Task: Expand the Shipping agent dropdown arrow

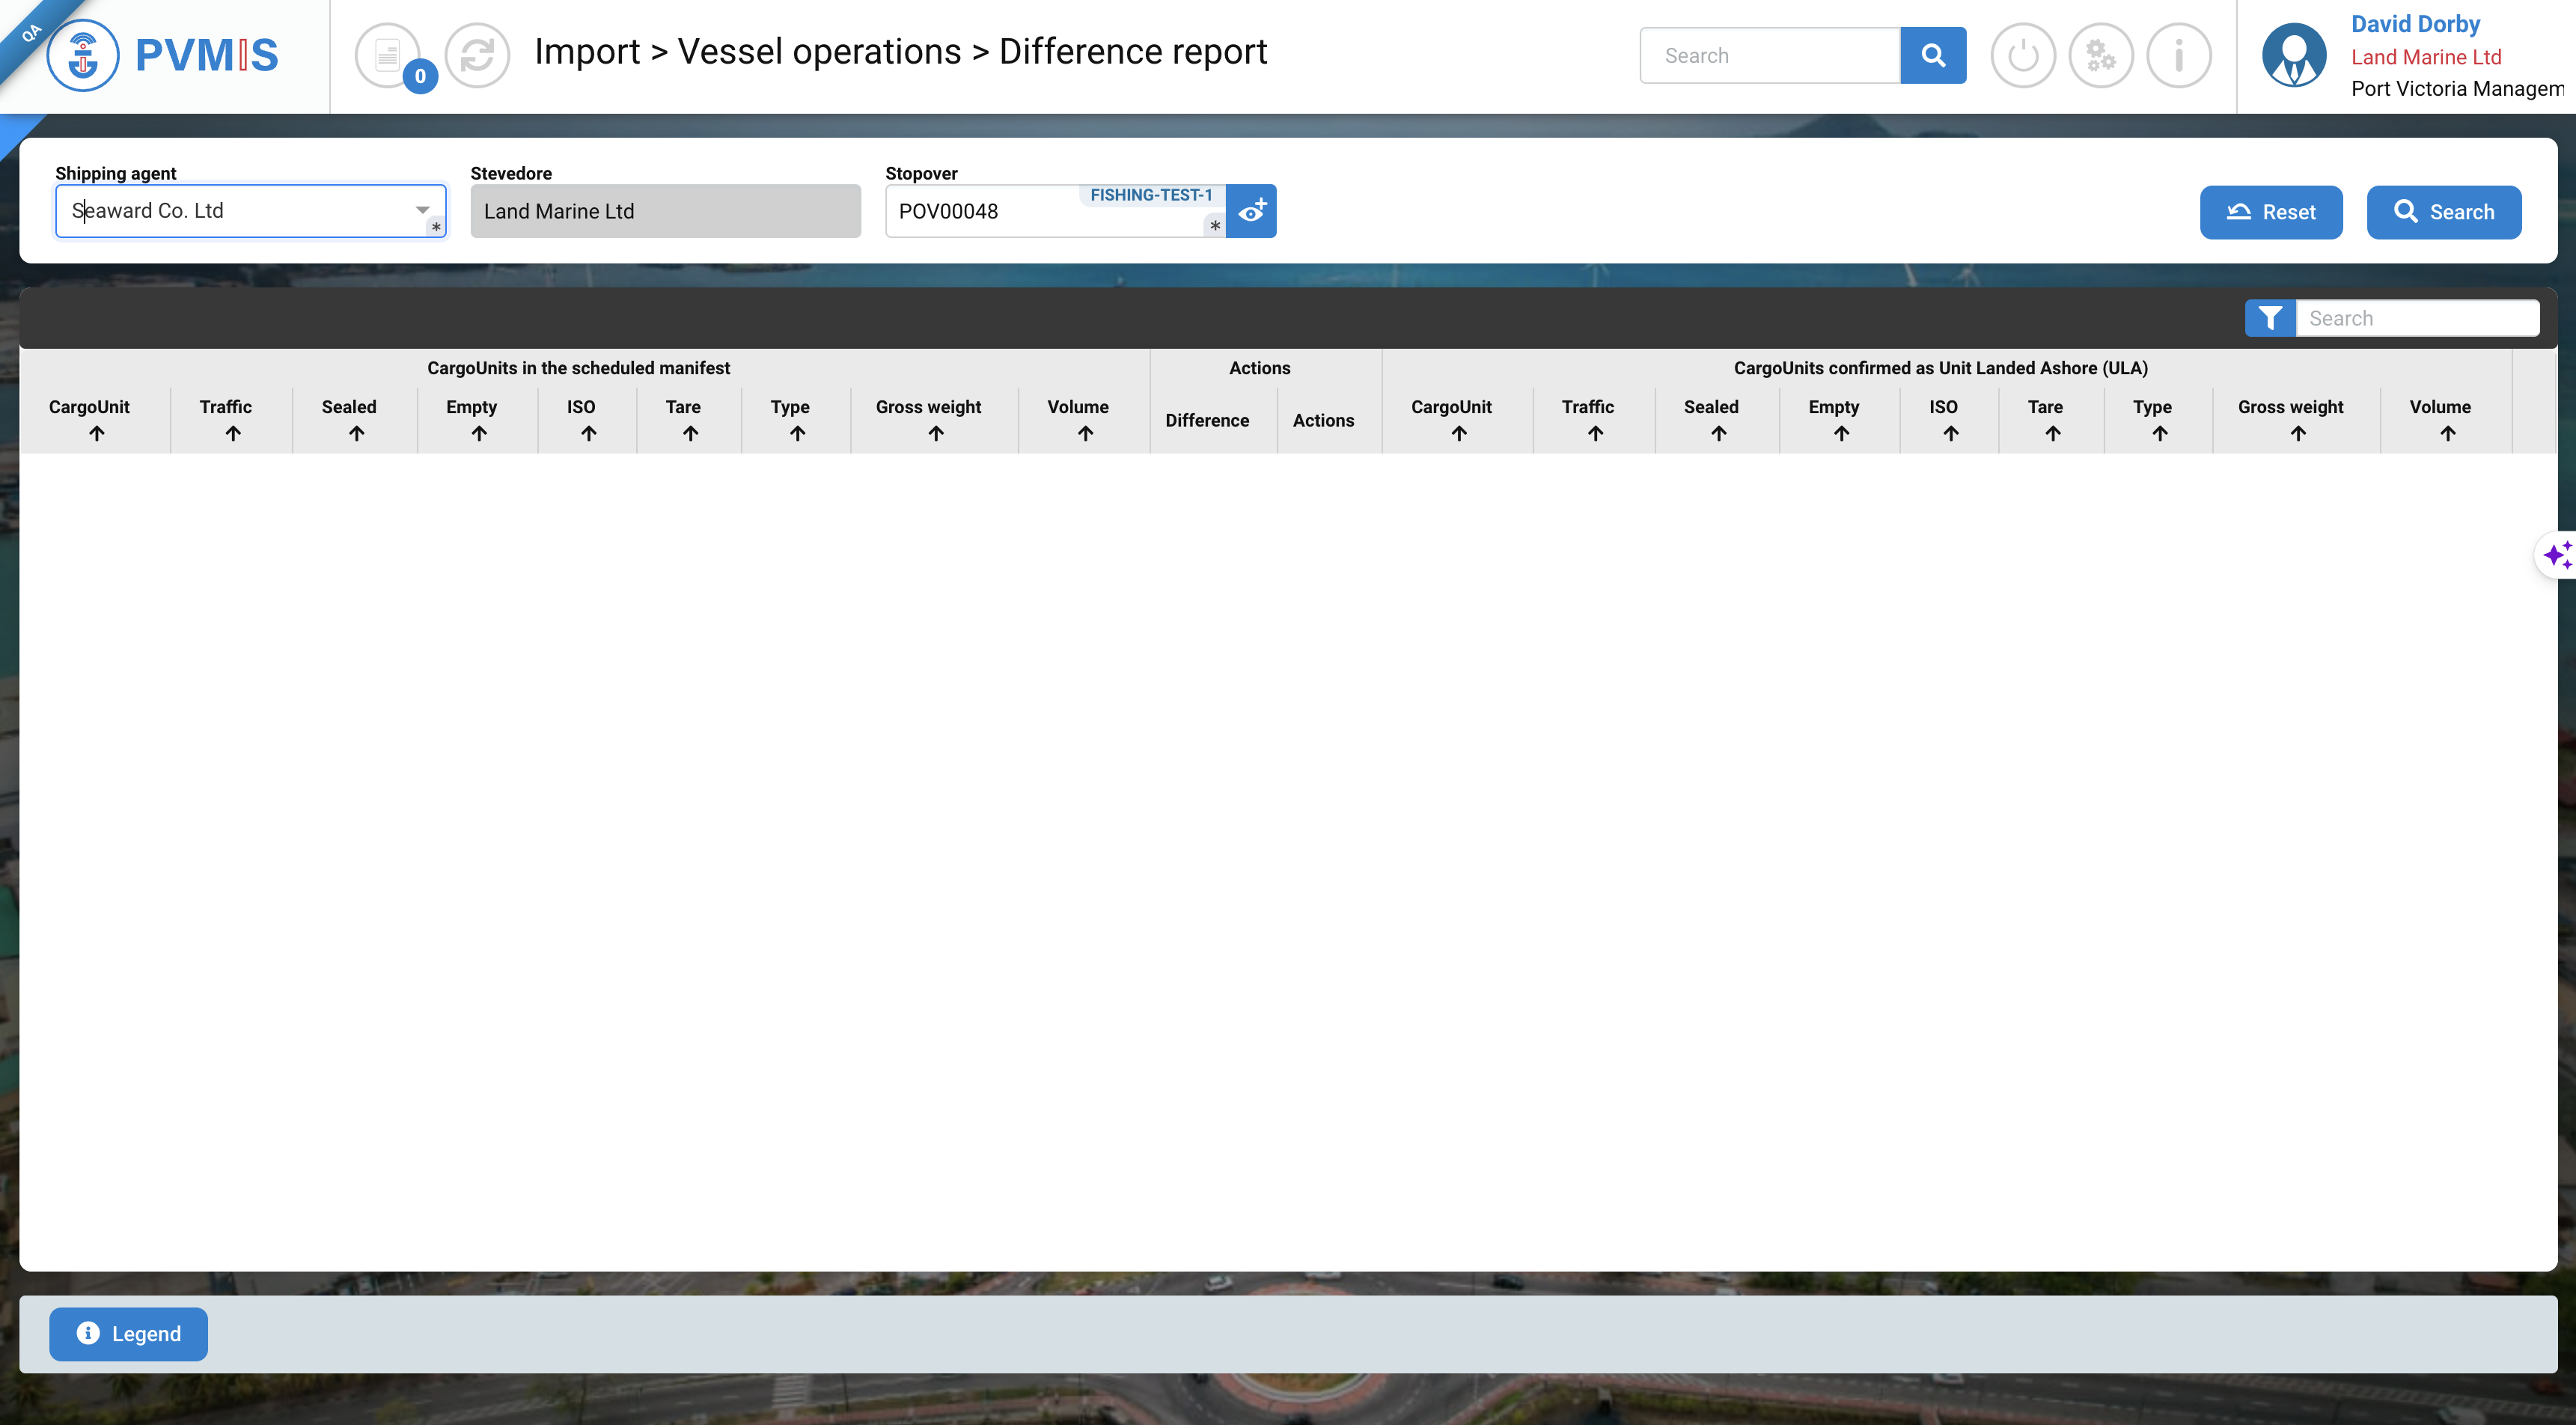Action: [x=422, y=211]
